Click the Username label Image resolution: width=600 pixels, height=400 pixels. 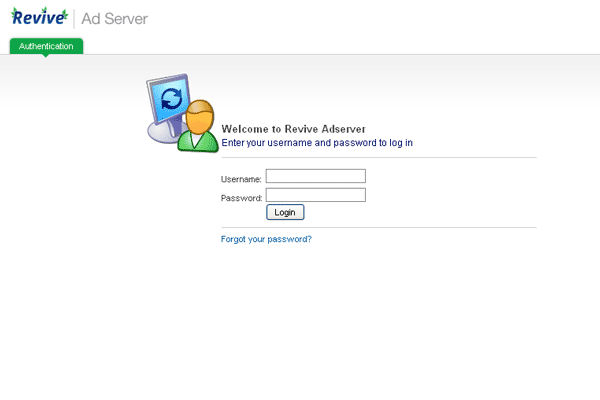click(x=241, y=179)
